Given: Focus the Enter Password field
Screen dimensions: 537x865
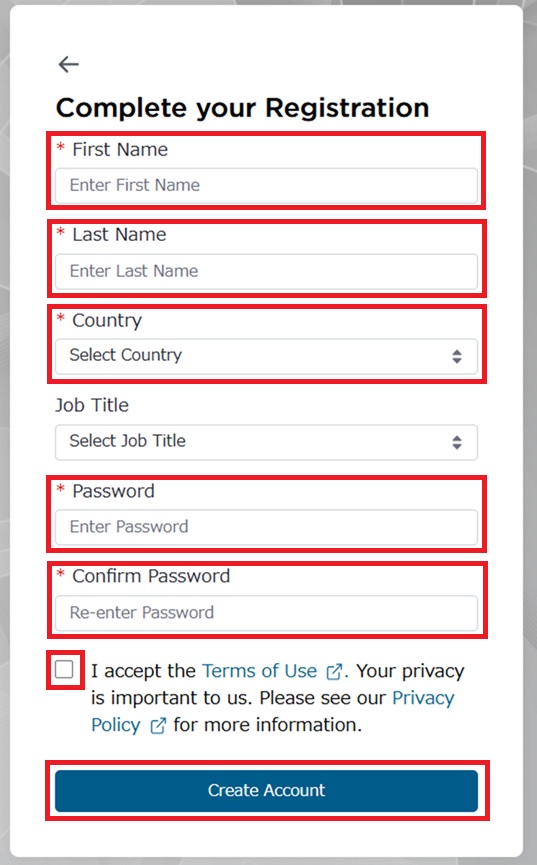Looking at the screenshot, I should (x=266, y=527).
